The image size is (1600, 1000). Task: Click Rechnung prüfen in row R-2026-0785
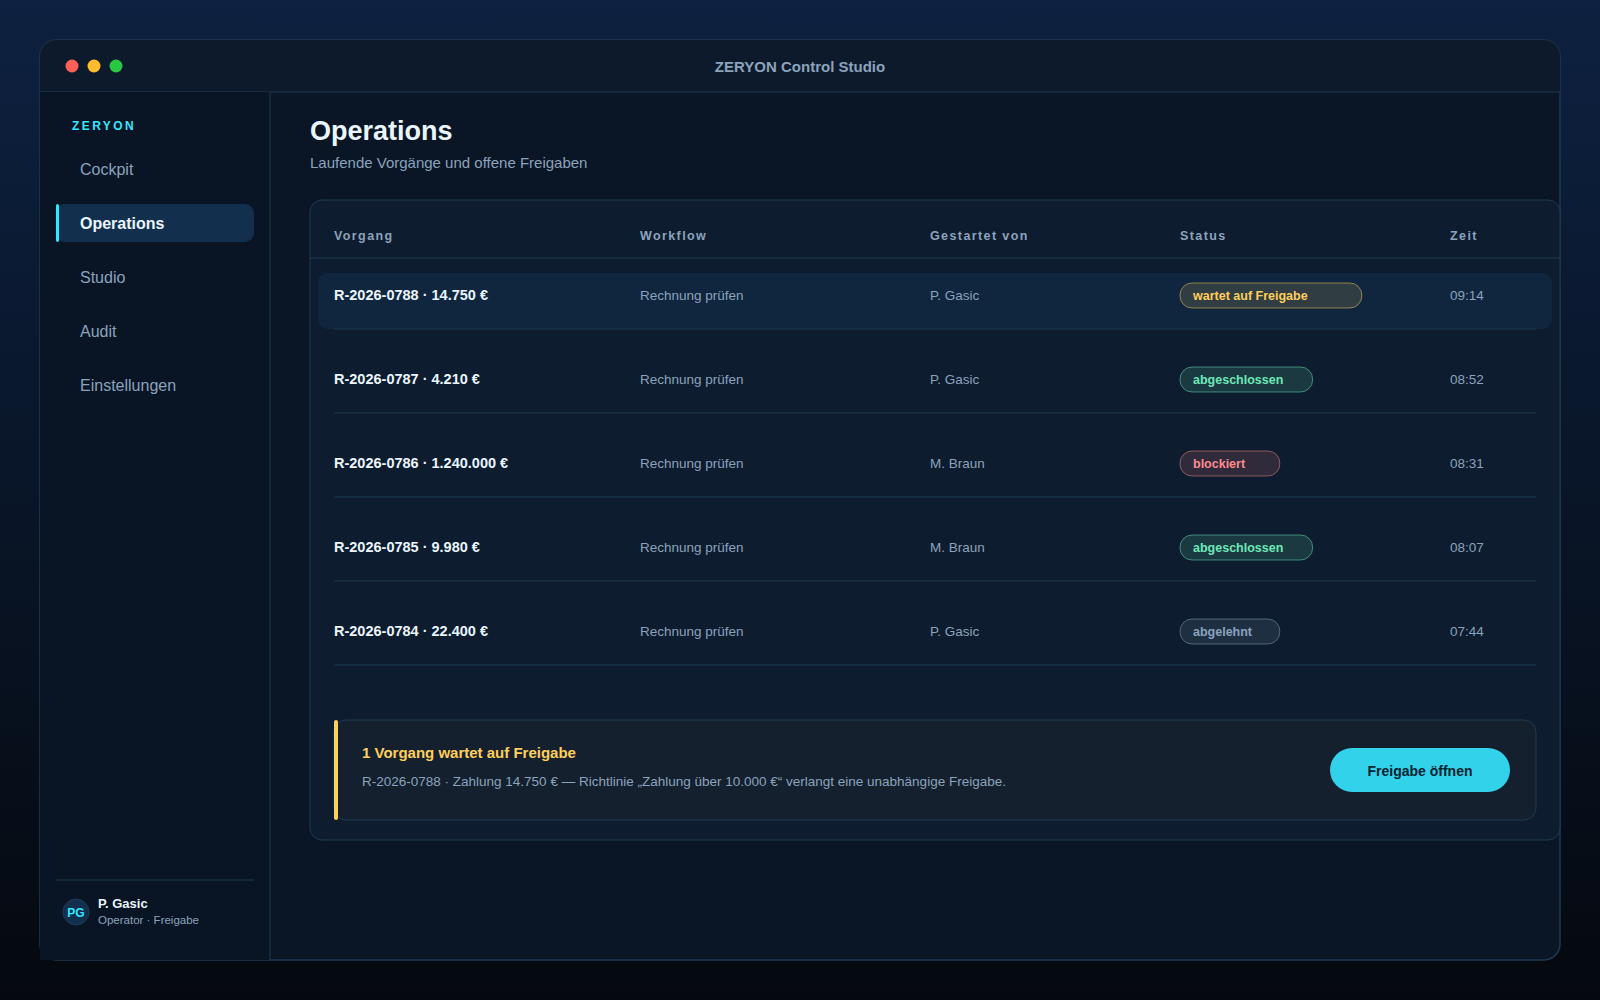click(x=691, y=548)
